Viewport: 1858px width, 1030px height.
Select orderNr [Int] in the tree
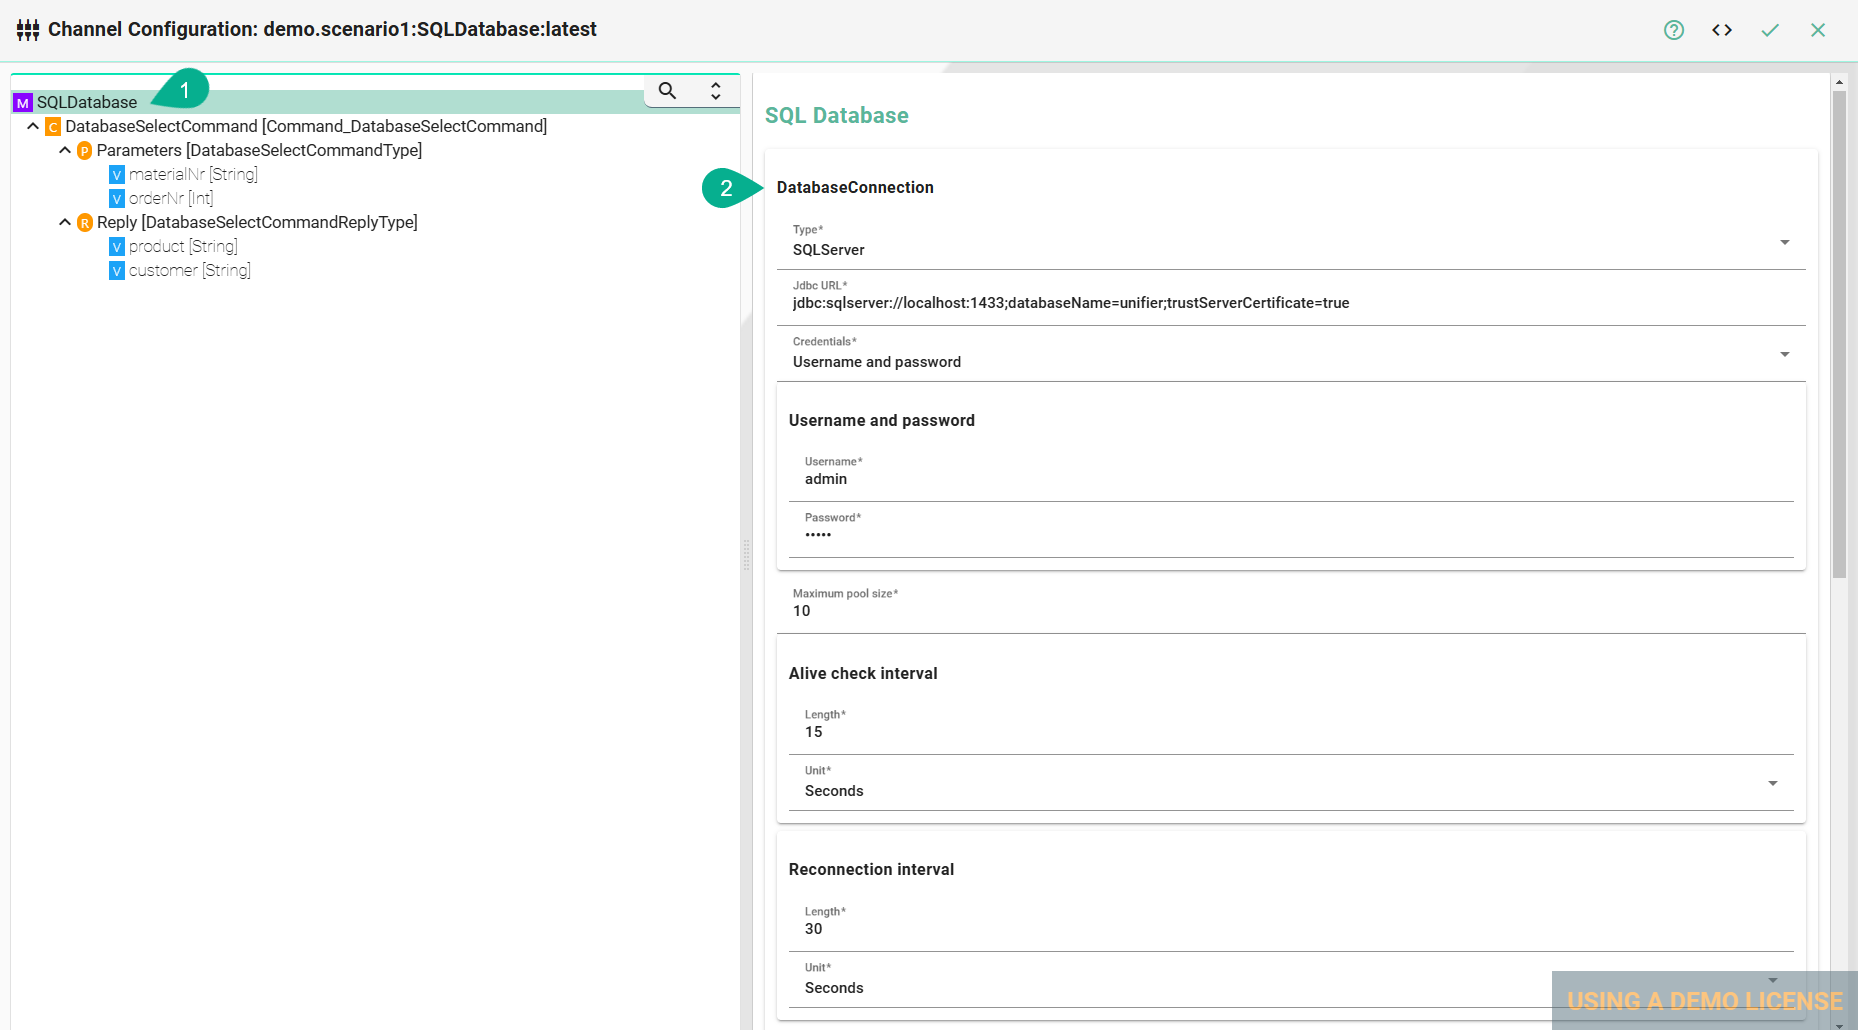170,198
